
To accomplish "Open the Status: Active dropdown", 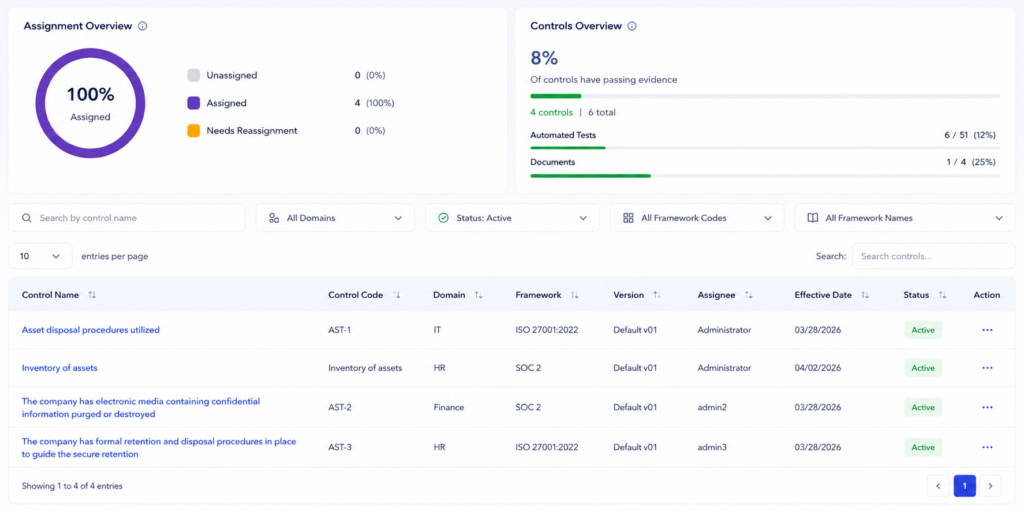I will (512, 218).
